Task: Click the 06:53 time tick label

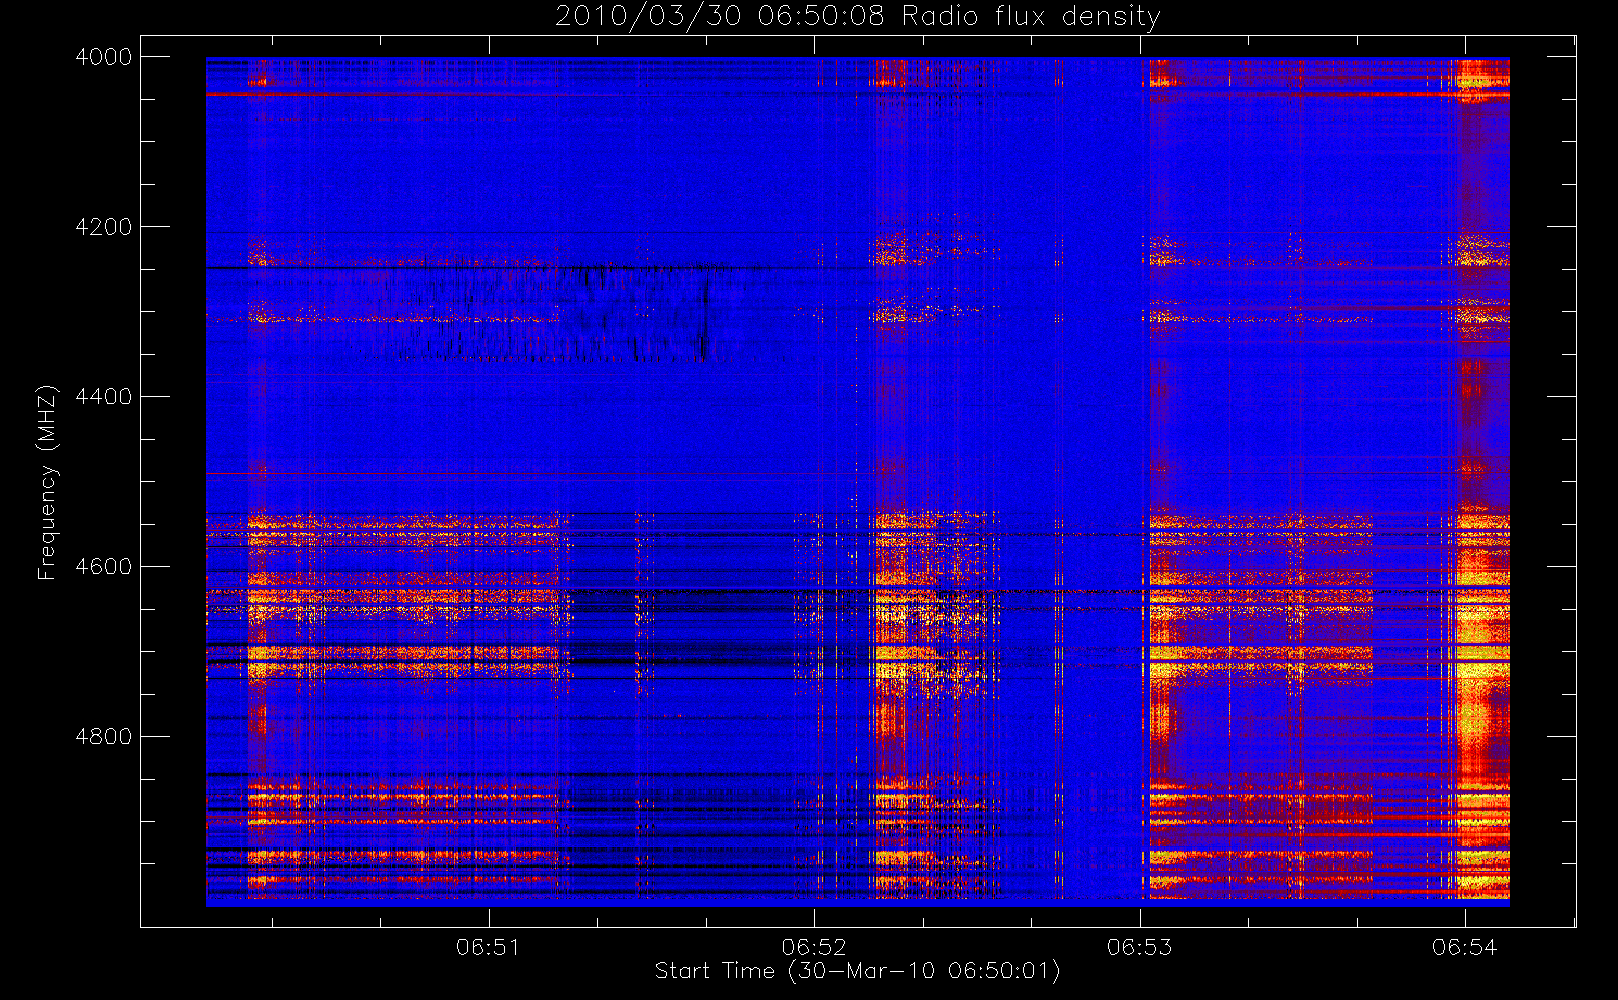Action: click(x=1139, y=947)
